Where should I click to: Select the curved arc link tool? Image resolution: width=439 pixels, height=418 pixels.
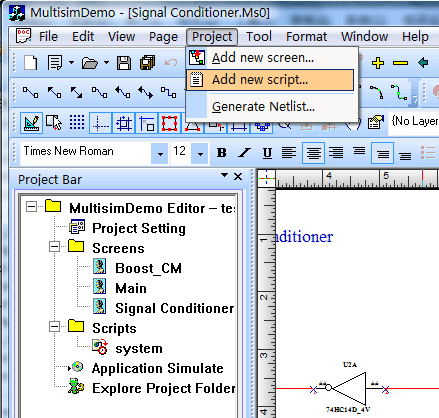377,92
